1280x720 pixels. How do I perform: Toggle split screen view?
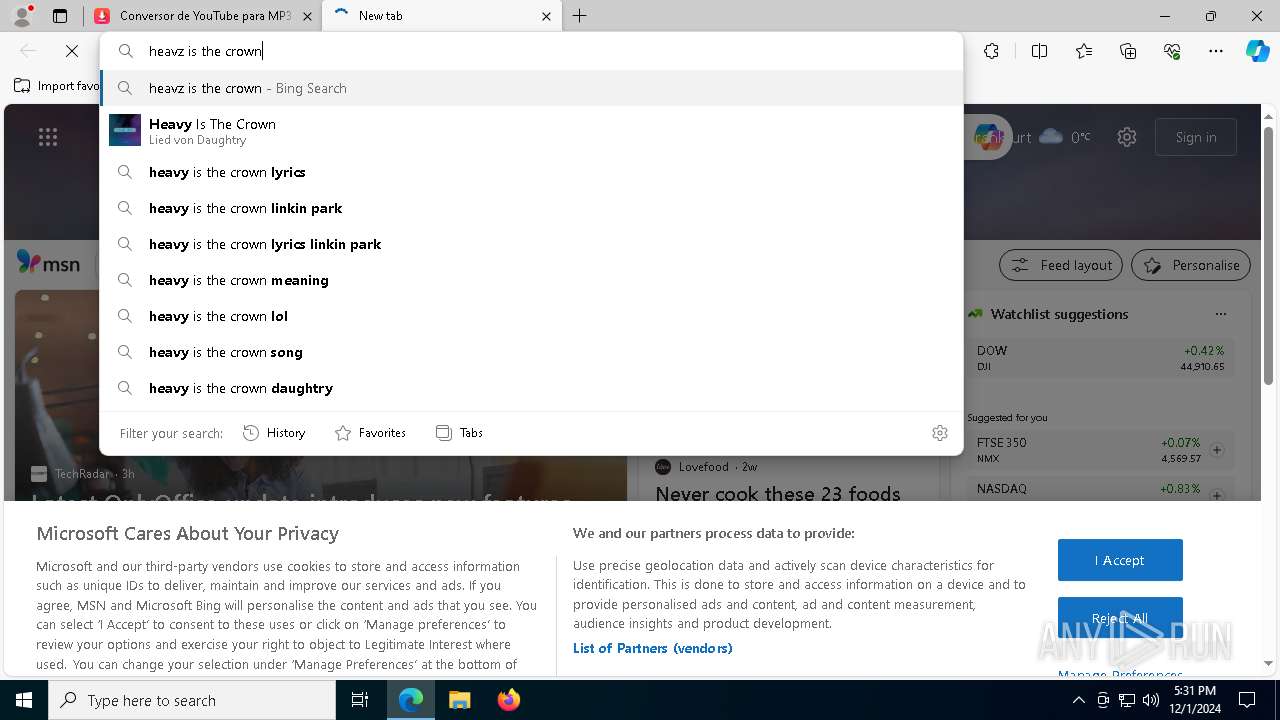click(x=1039, y=51)
